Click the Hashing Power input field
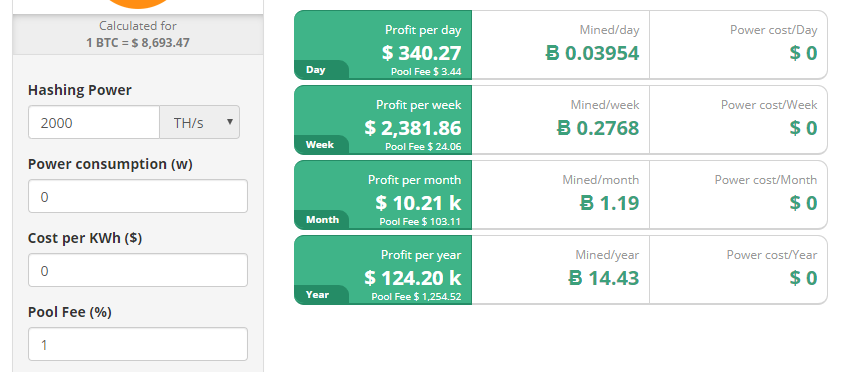This screenshot has width=851, height=372. coord(94,122)
